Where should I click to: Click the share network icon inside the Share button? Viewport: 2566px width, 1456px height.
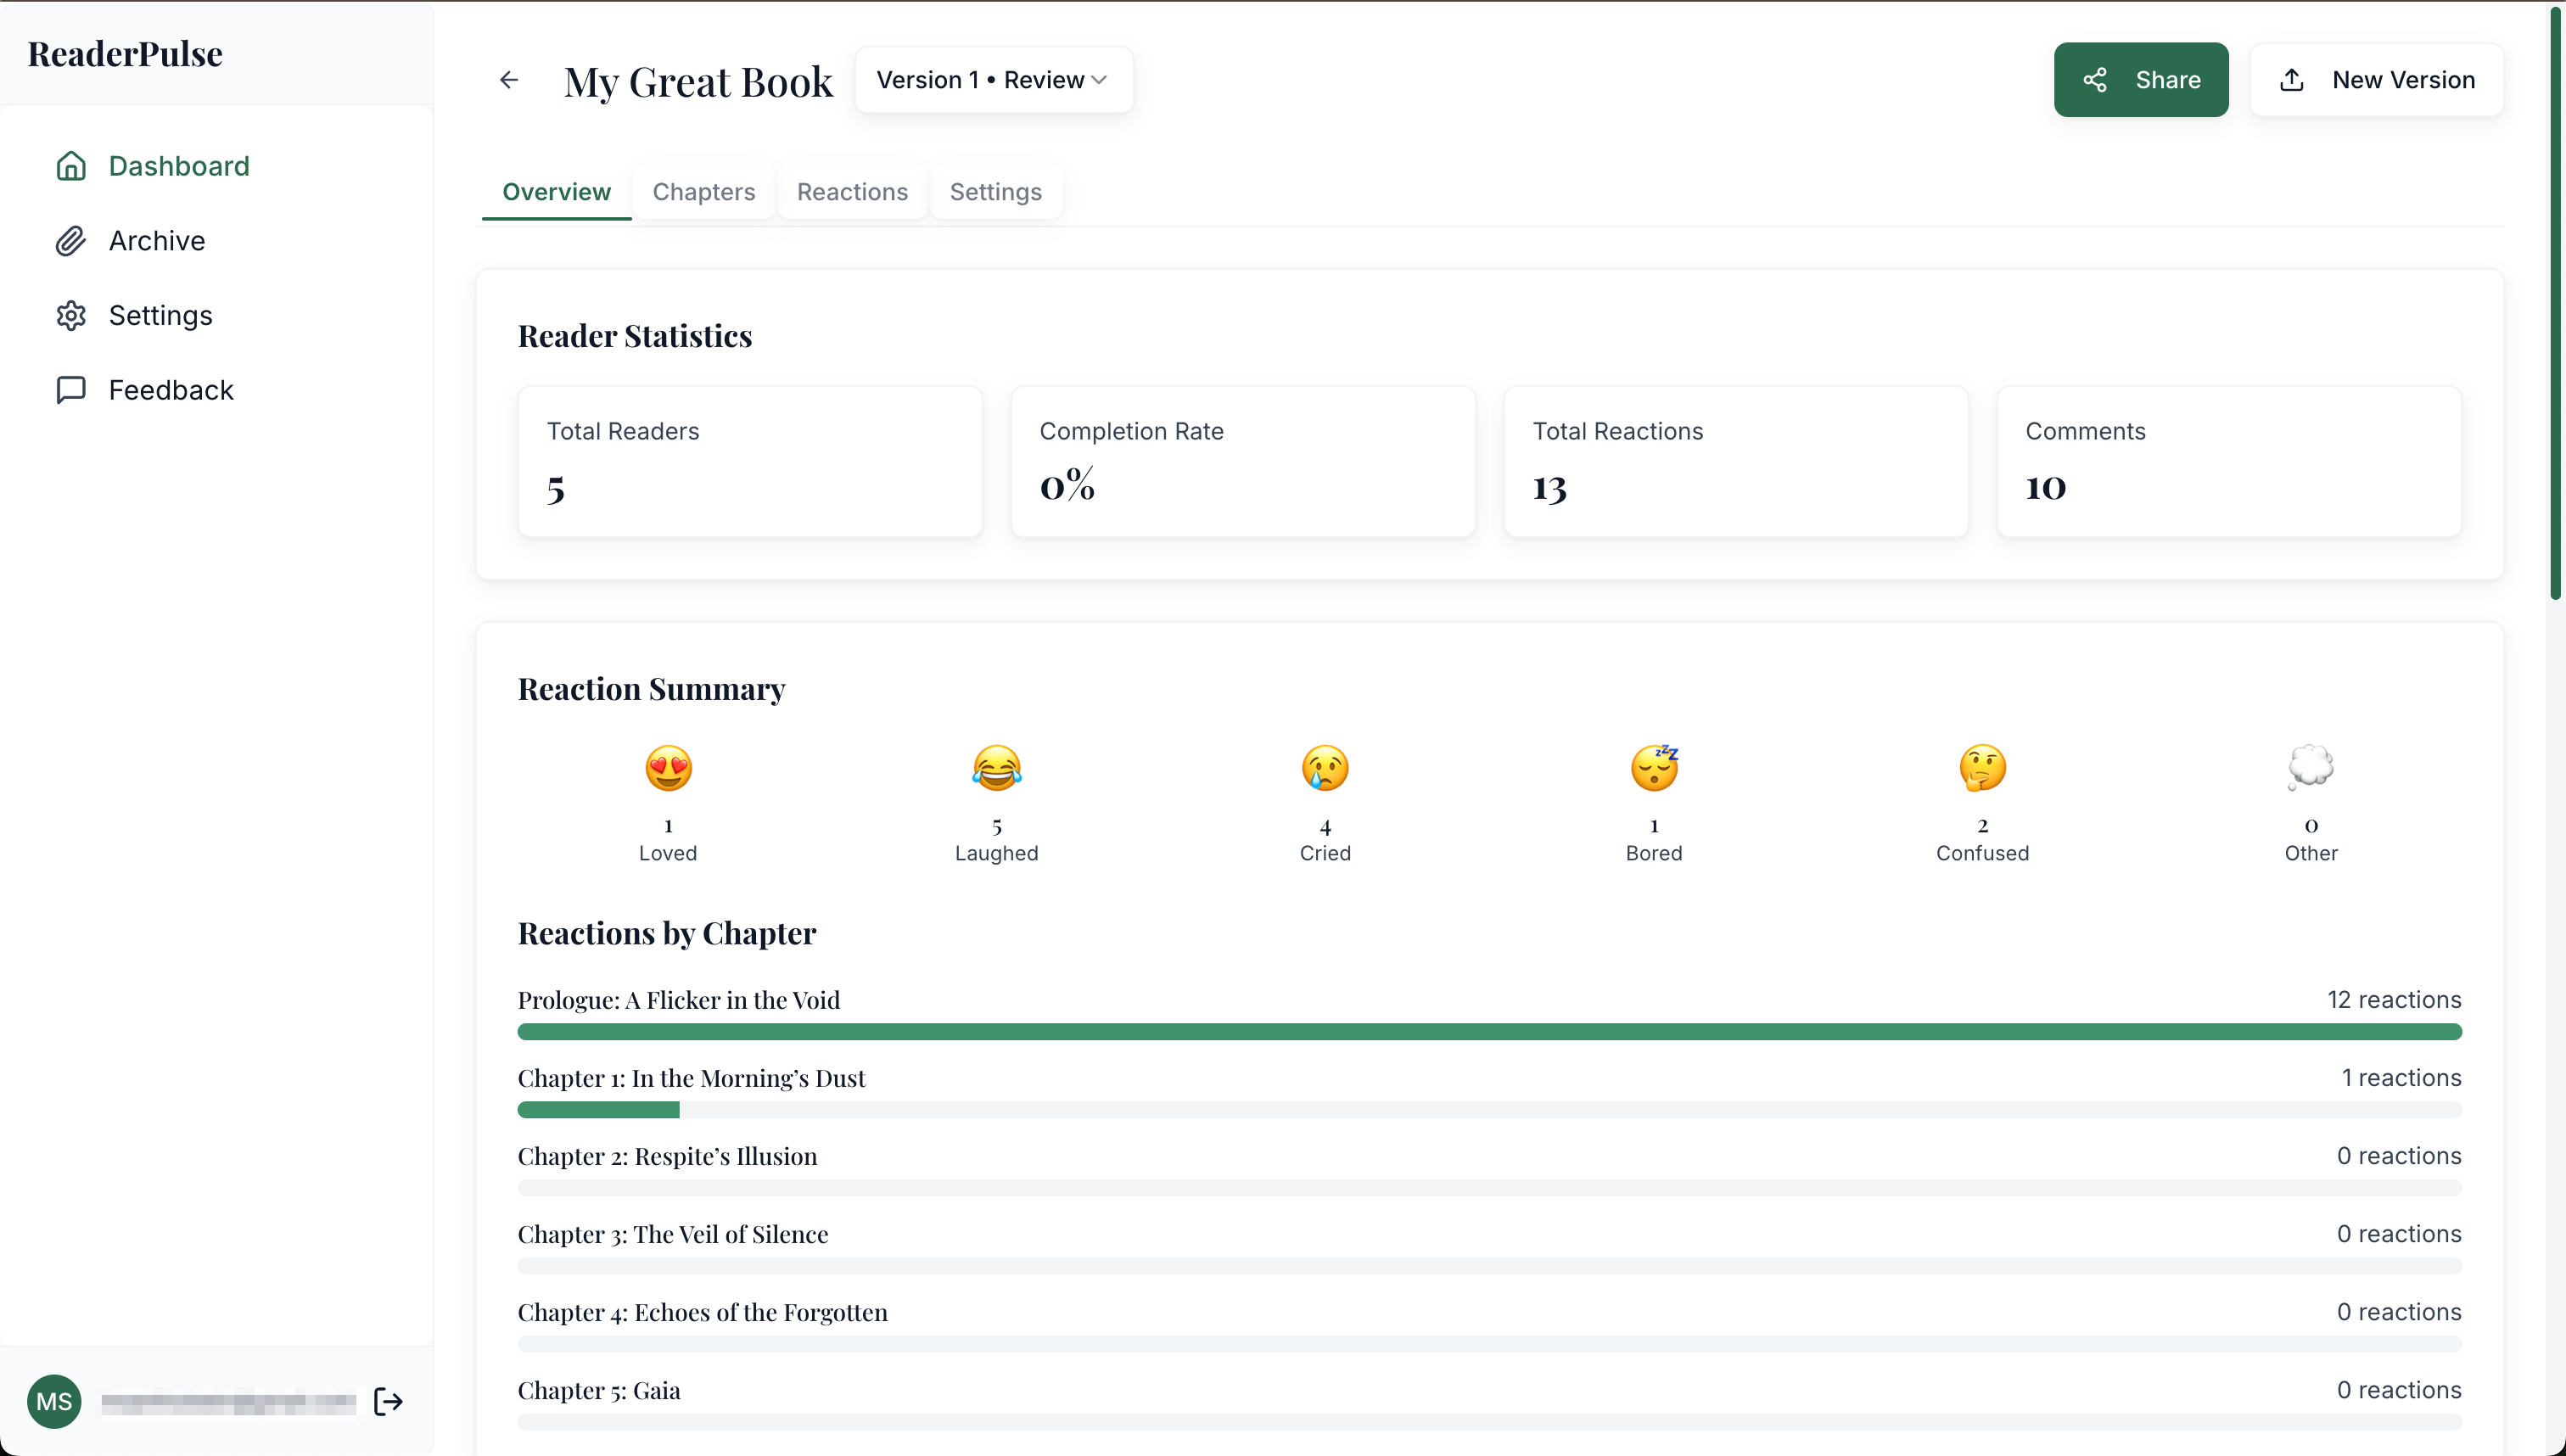coord(2097,80)
